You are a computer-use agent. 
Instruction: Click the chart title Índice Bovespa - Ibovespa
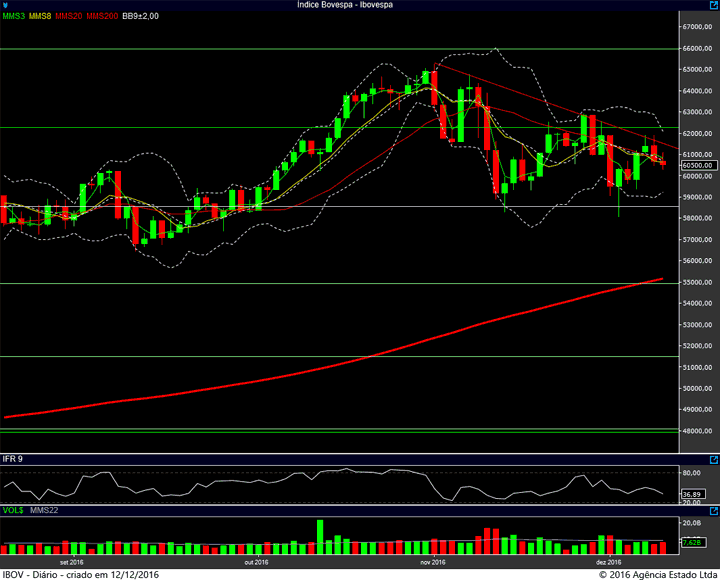tap(345, 5)
